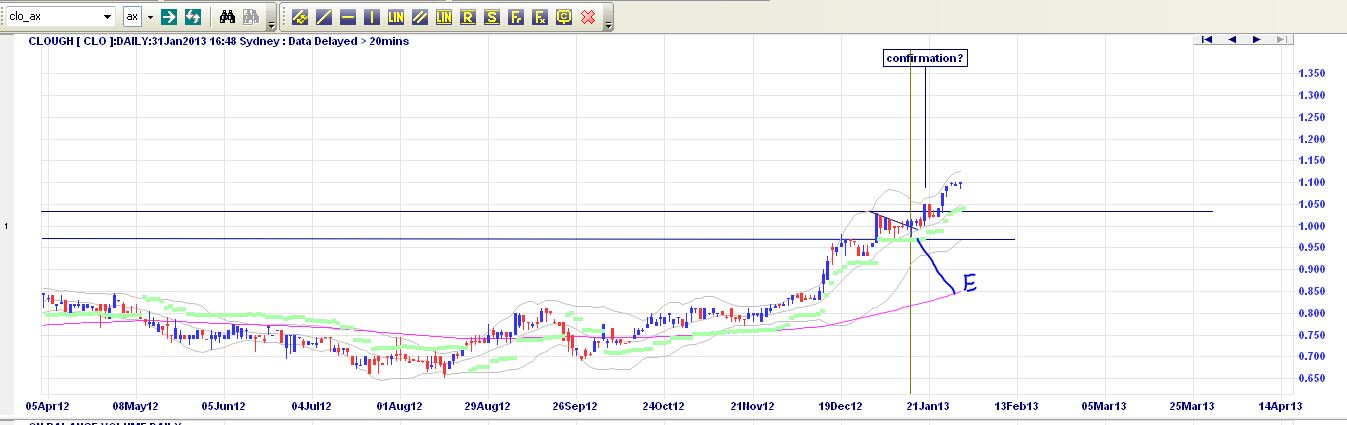Select the horizontal line drawing tool
Screen dimensions: 1347x425
point(348,17)
